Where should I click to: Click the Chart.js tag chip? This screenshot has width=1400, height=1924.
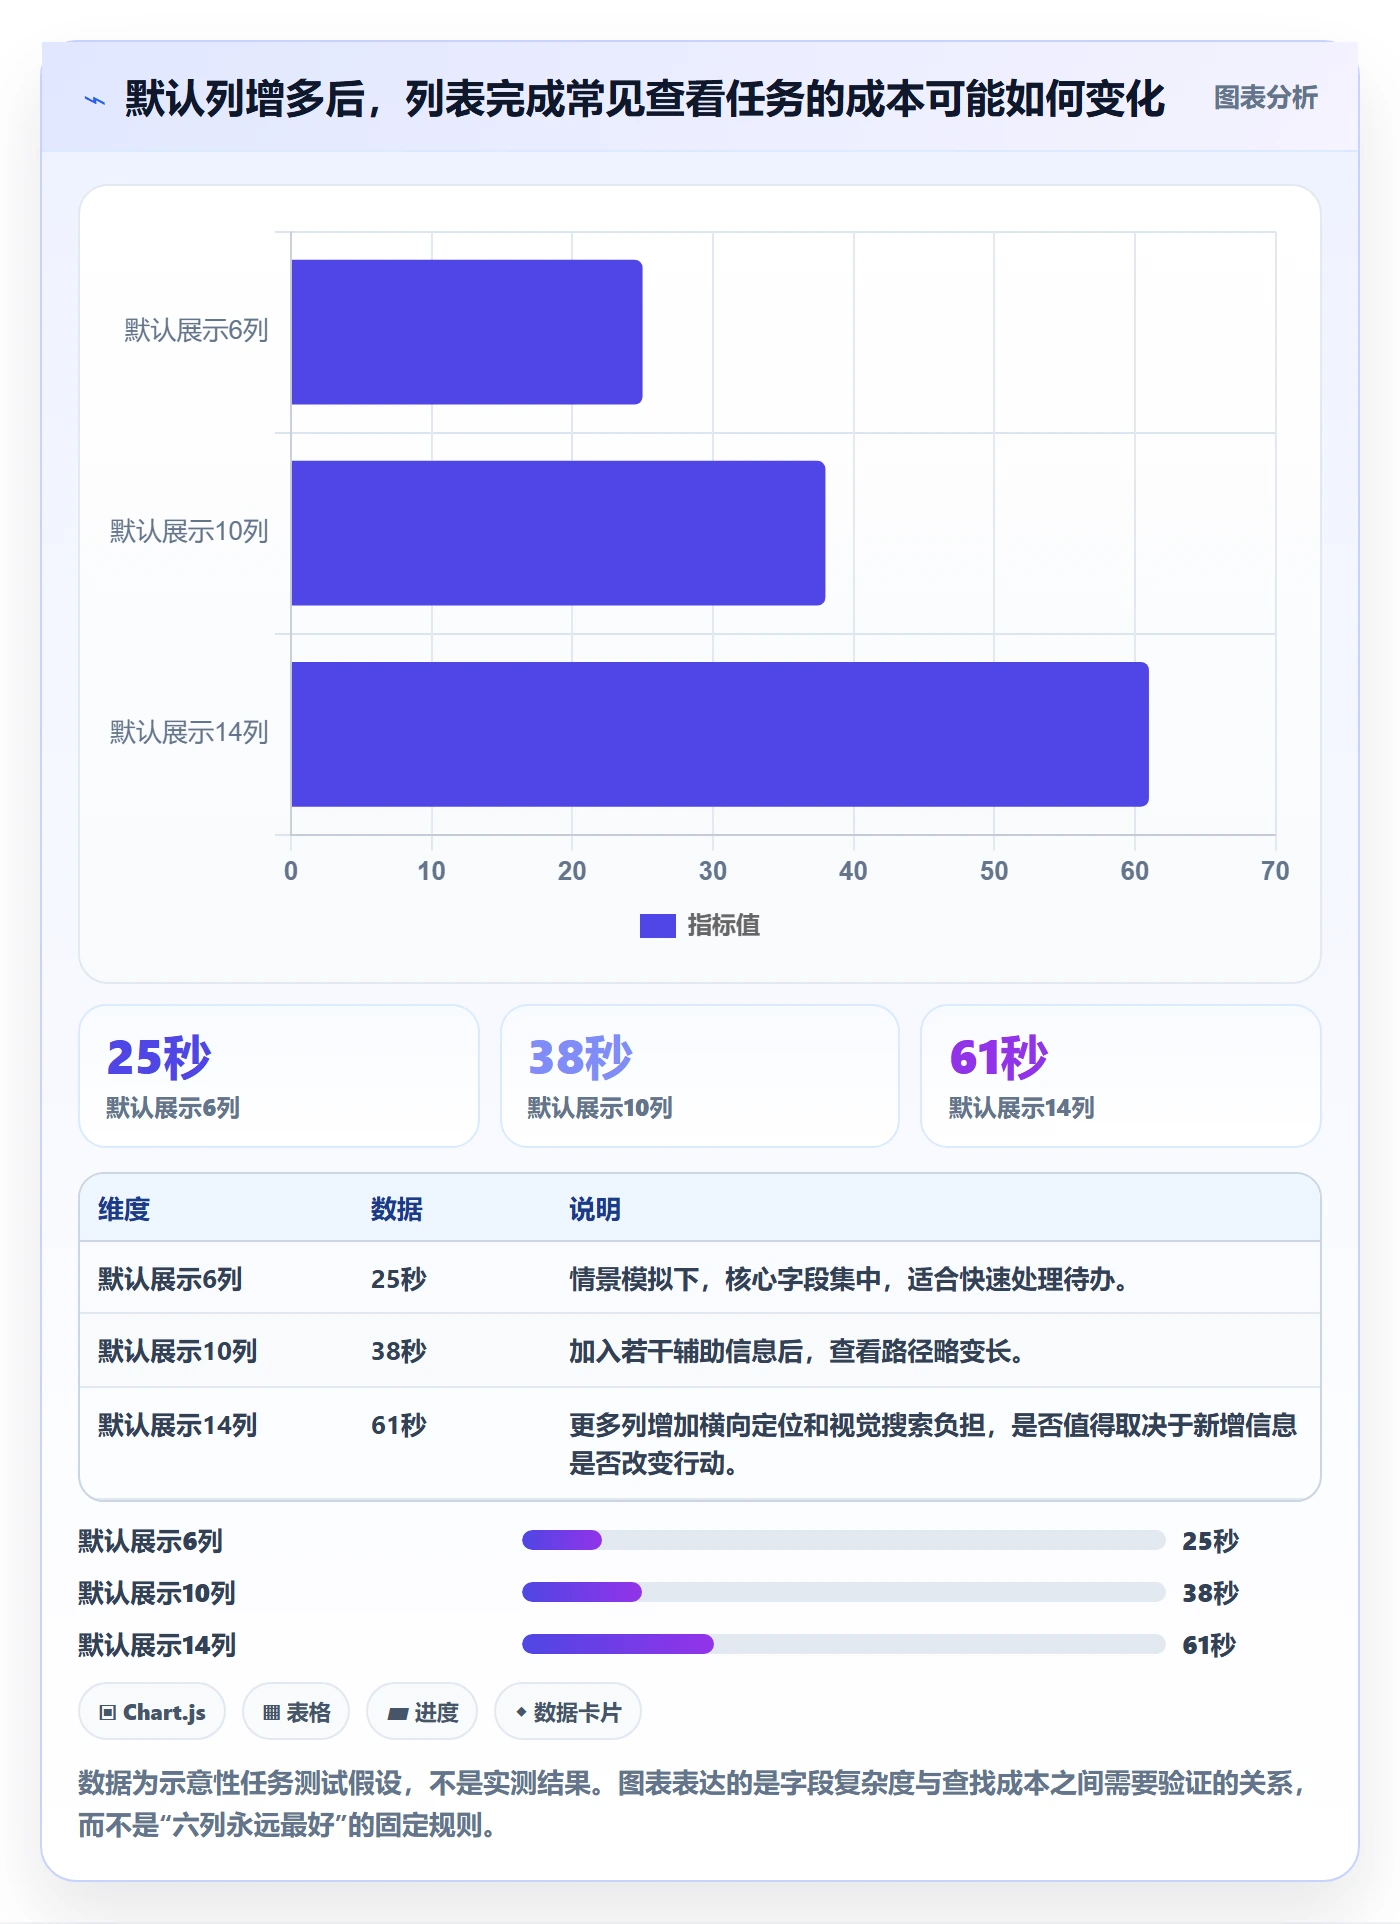(152, 1712)
